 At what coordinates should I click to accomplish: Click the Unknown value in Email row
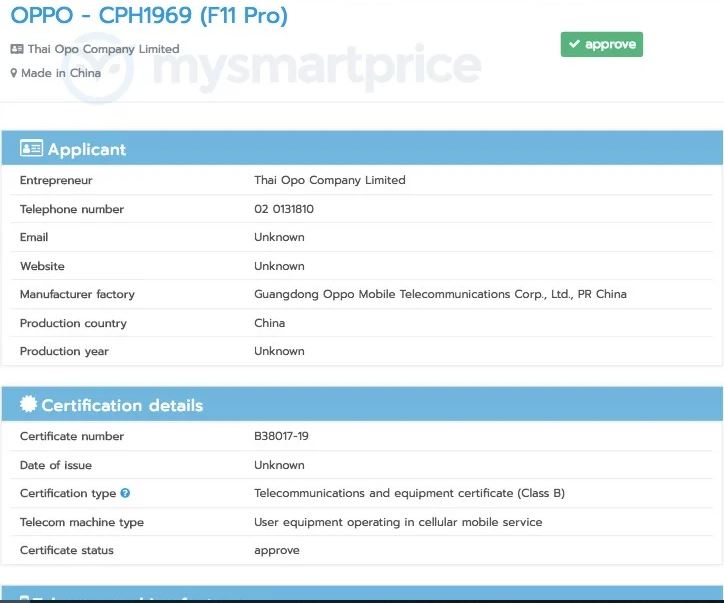(x=279, y=237)
